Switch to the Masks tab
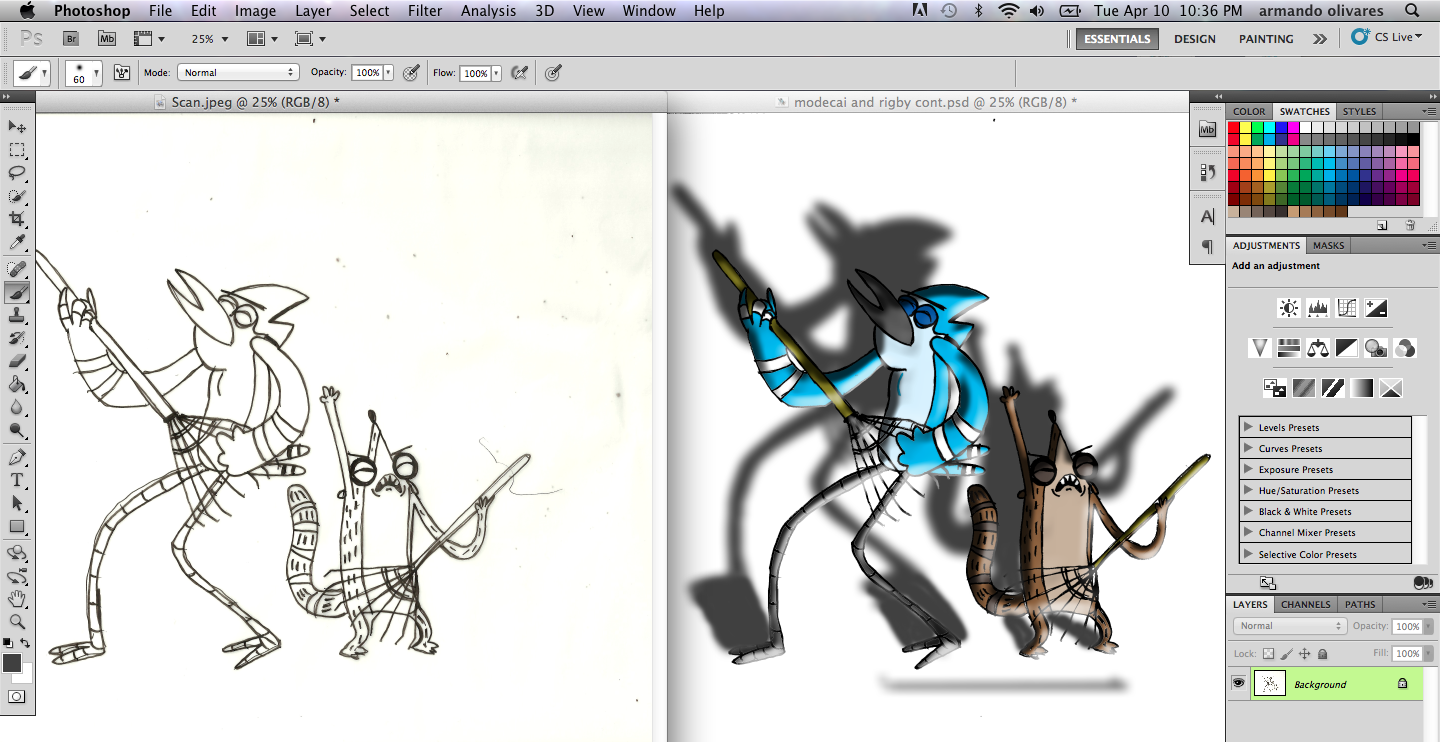Image resolution: width=1440 pixels, height=742 pixels. click(x=1329, y=245)
